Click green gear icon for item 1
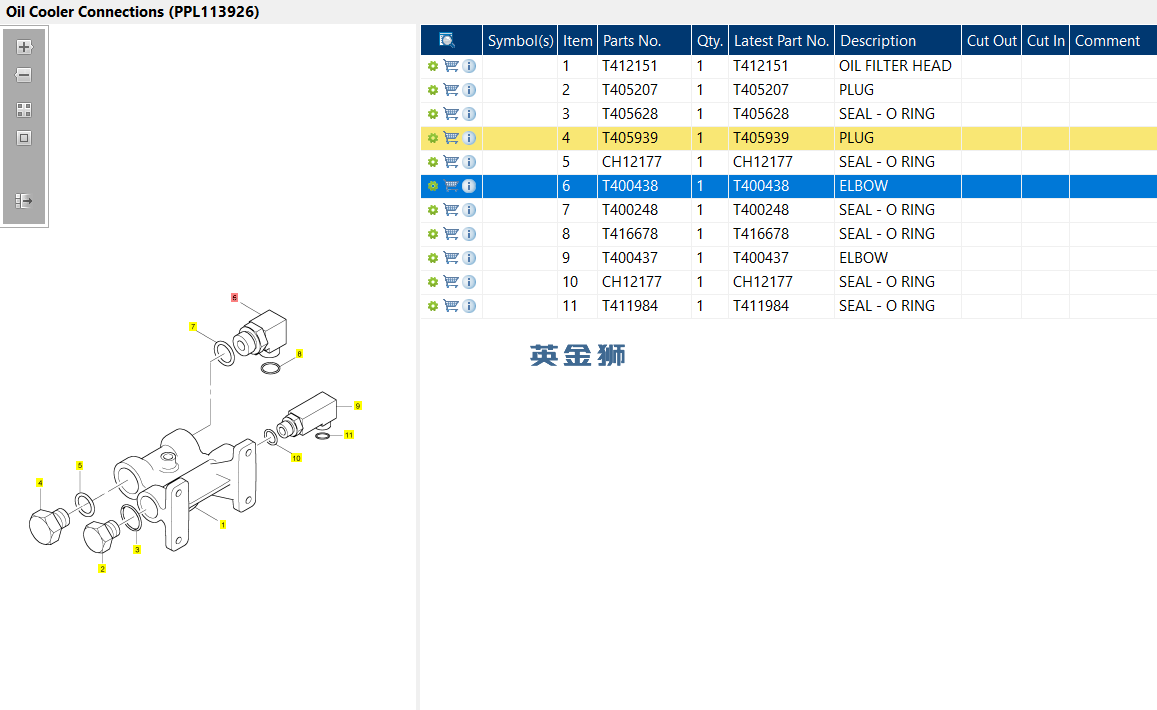 pyautogui.click(x=433, y=66)
